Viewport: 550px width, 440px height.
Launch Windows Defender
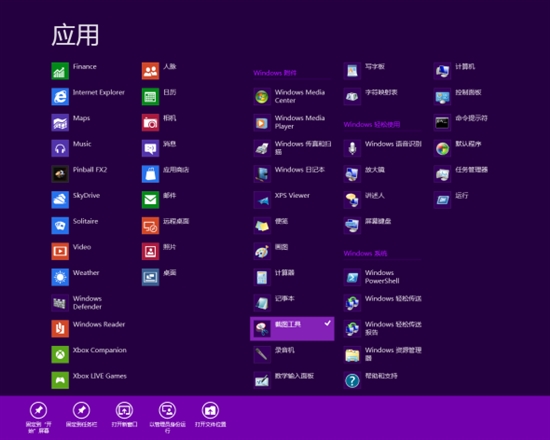(x=77, y=303)
